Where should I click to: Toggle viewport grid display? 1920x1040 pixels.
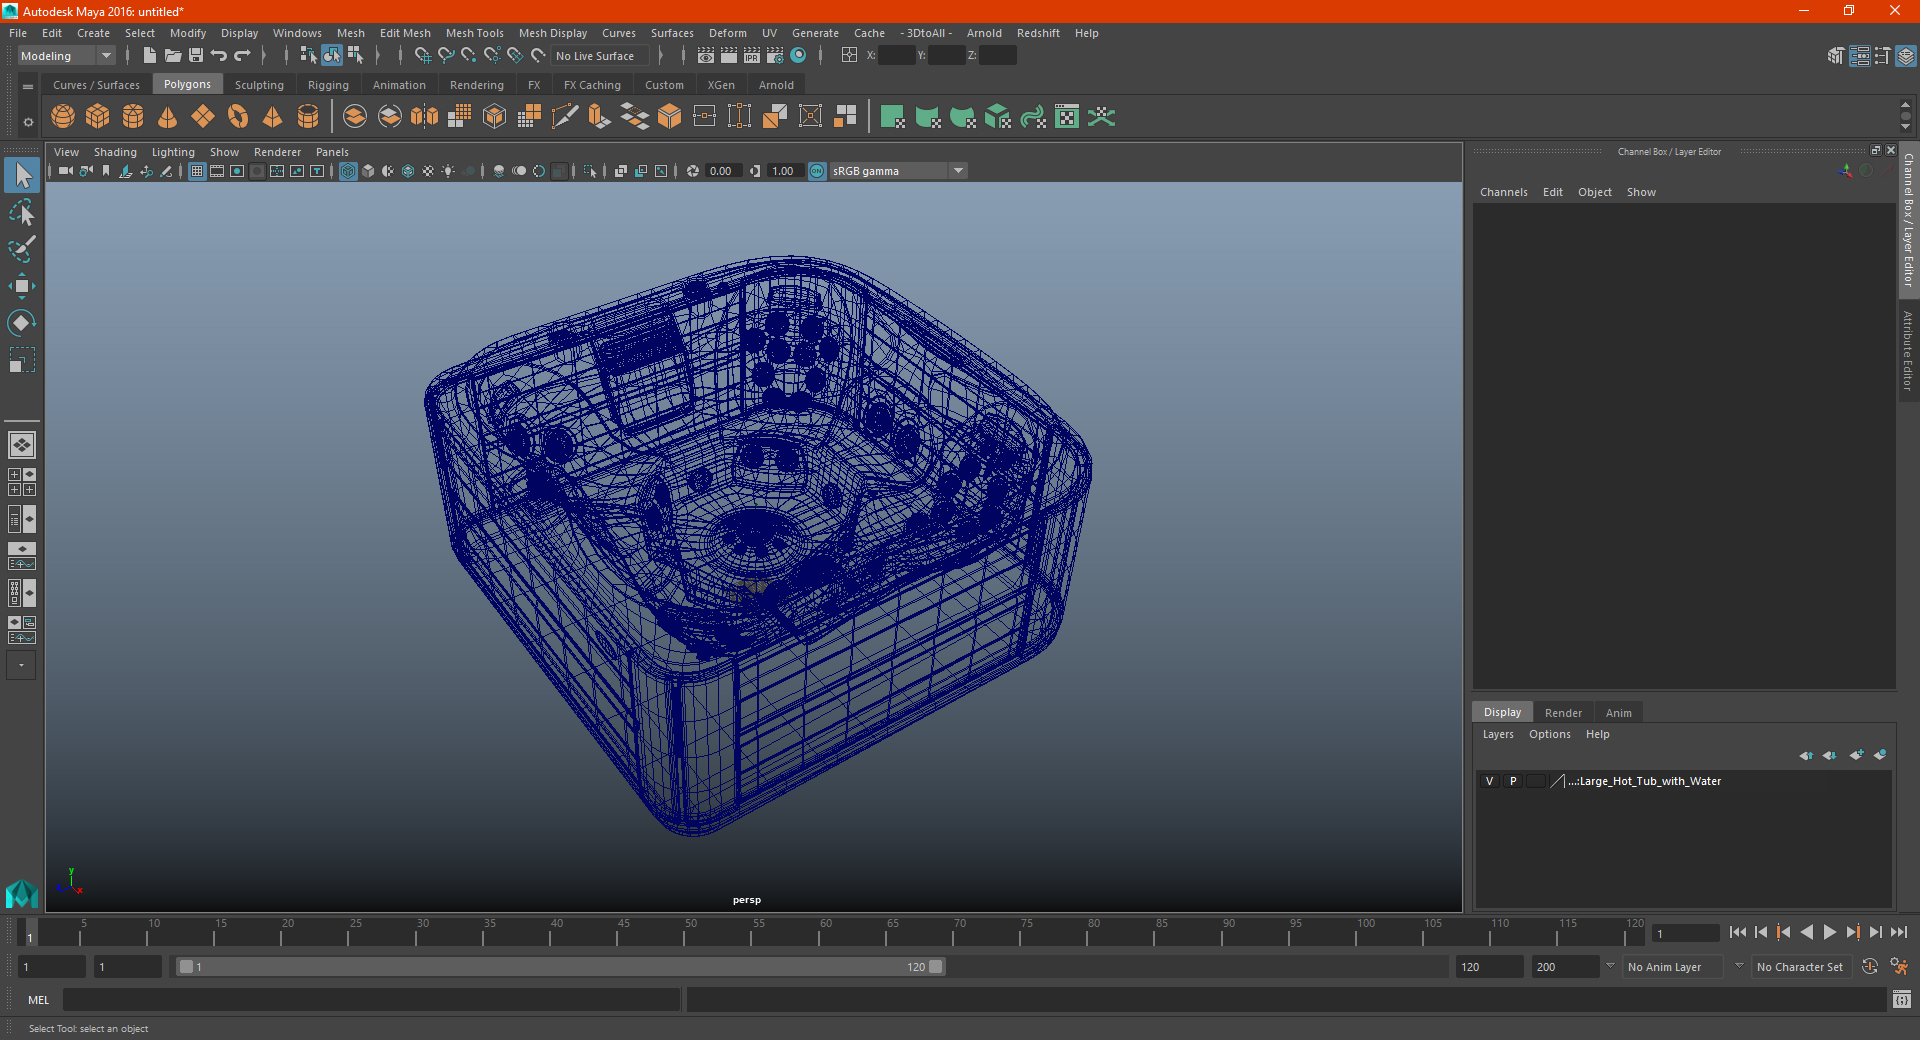click(x=197, y=171)
